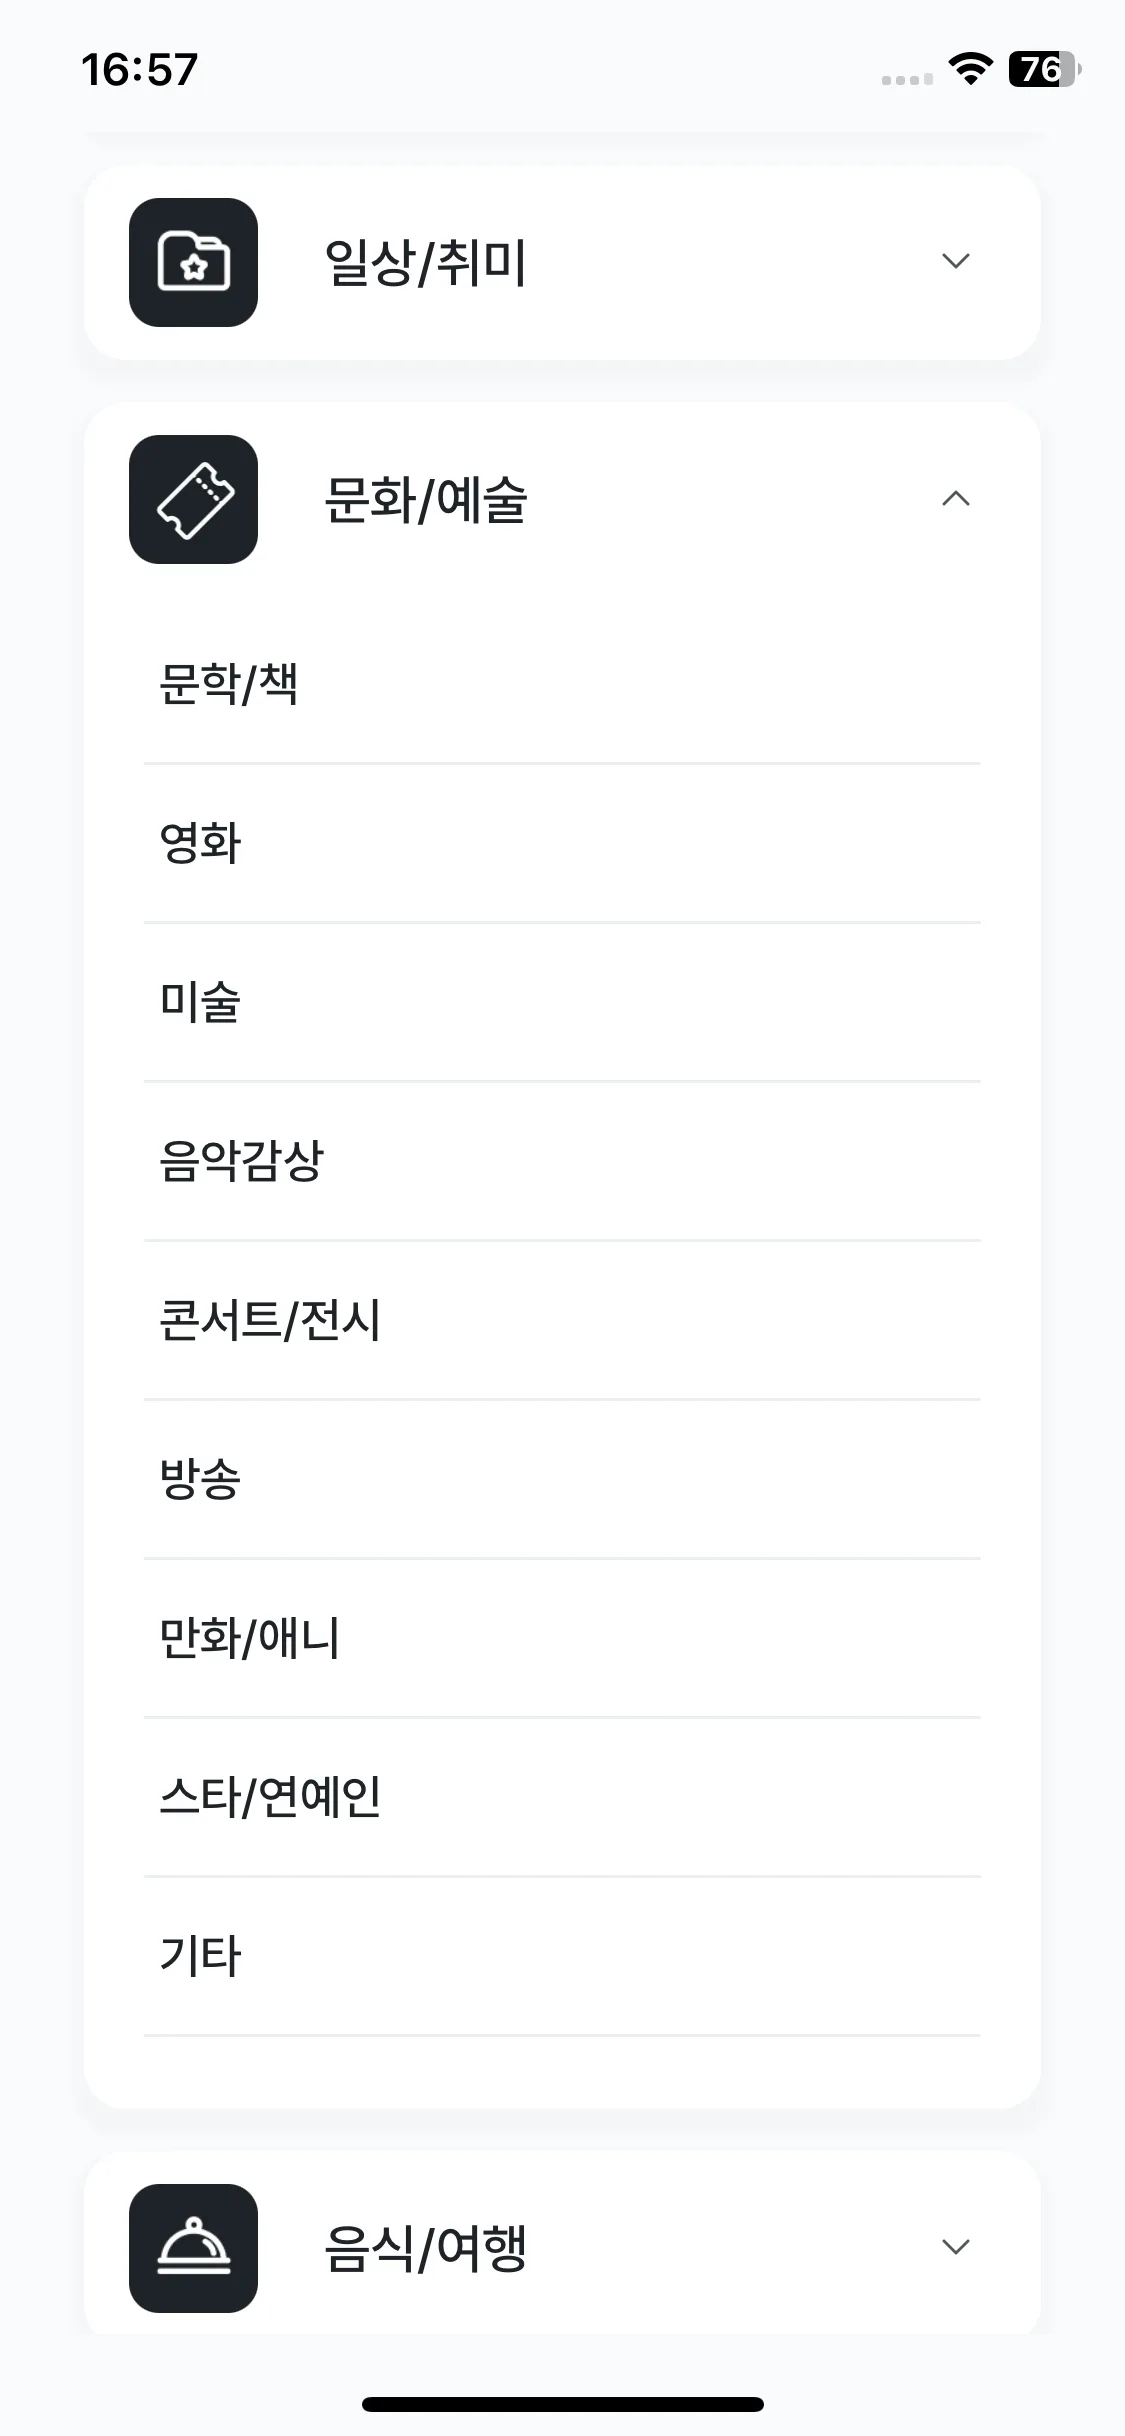Tap the Wi-Fi status icon

(970, 69)
